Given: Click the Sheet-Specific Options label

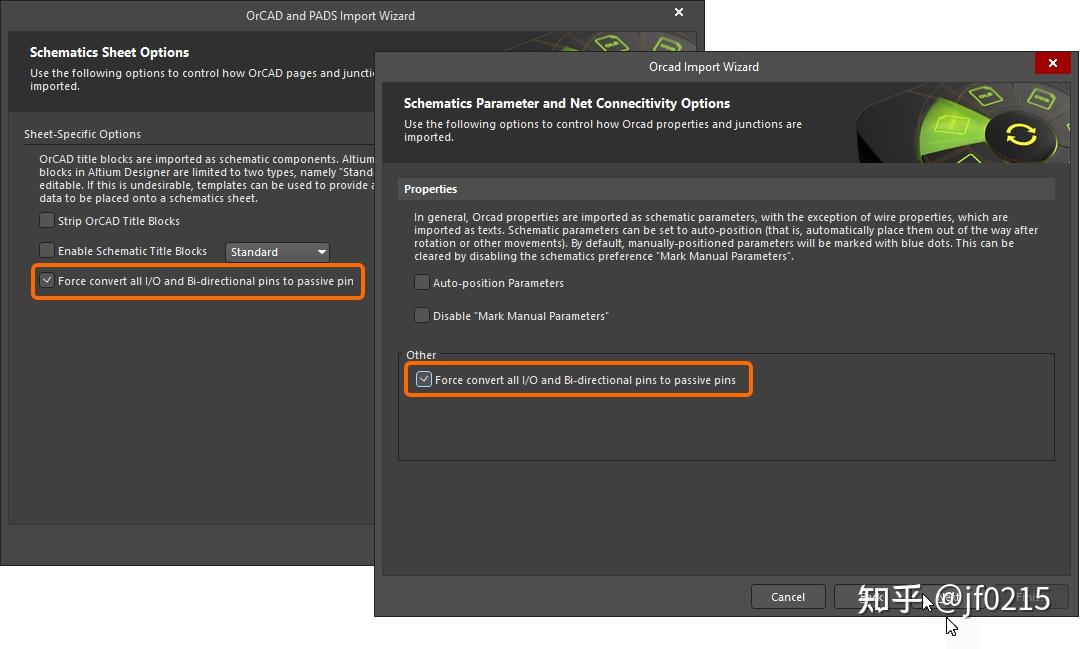Looking at the screenshot, I should [x=83, y=134].
